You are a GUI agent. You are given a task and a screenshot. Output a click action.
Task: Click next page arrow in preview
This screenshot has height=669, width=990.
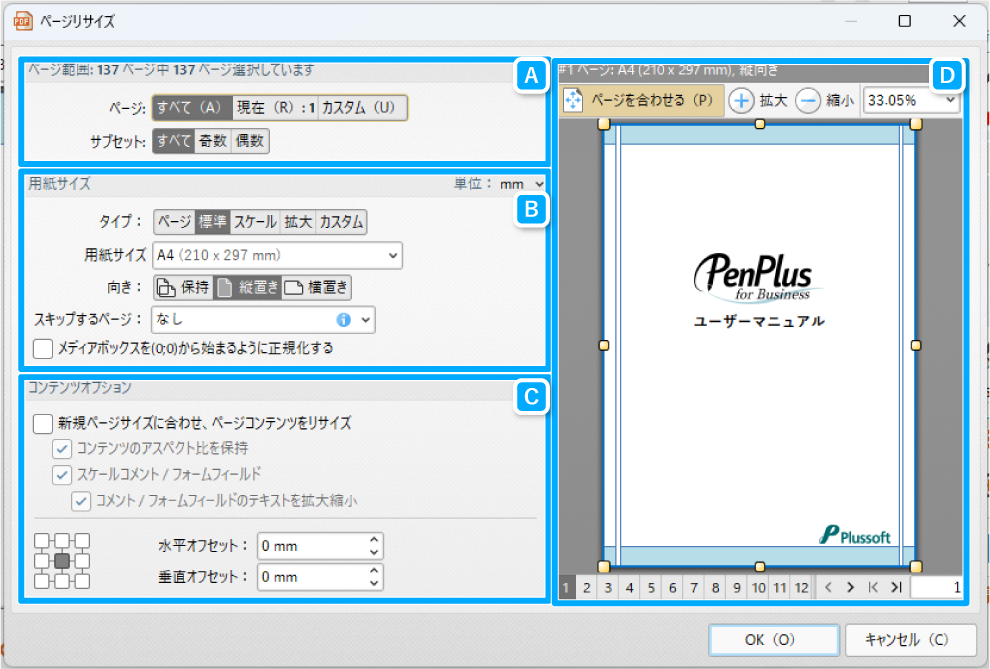(850, 588)
